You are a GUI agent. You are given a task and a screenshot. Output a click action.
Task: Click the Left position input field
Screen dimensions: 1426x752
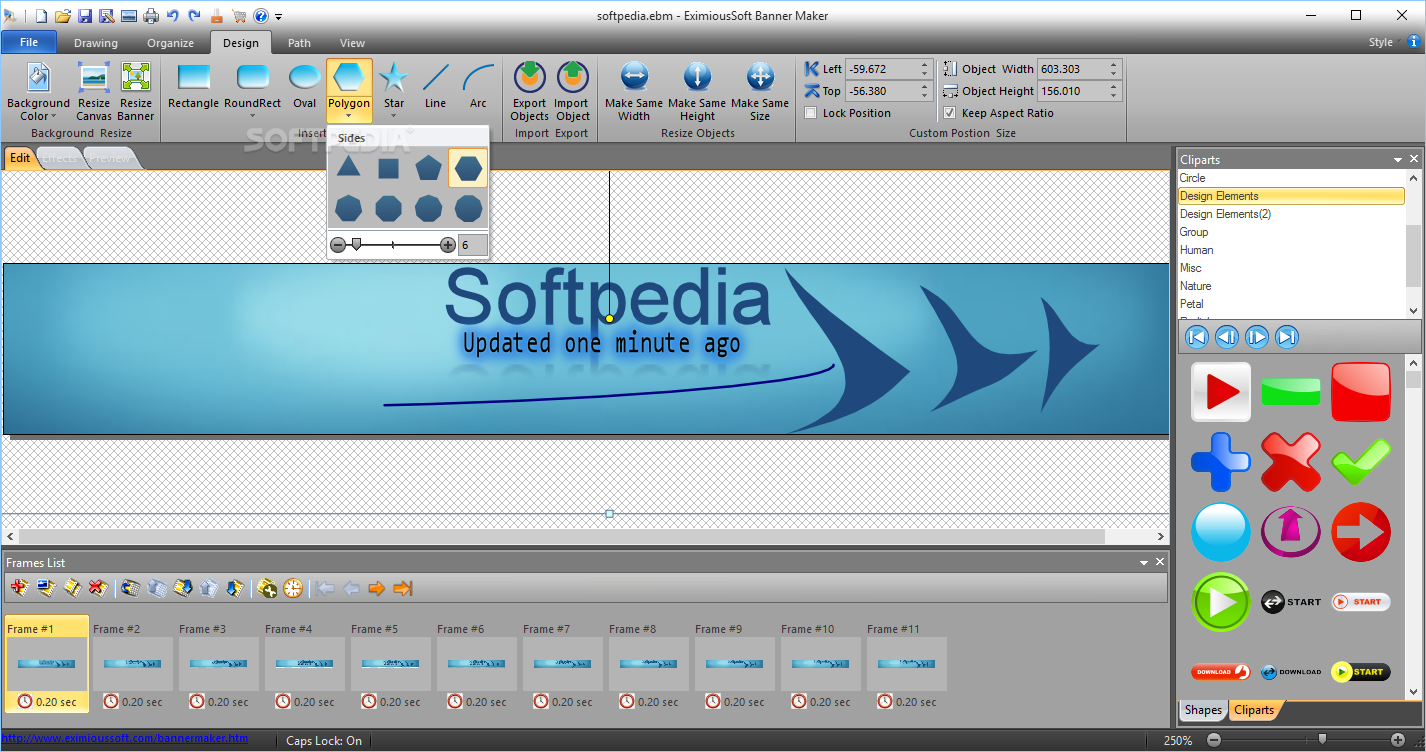coord(882,69)
